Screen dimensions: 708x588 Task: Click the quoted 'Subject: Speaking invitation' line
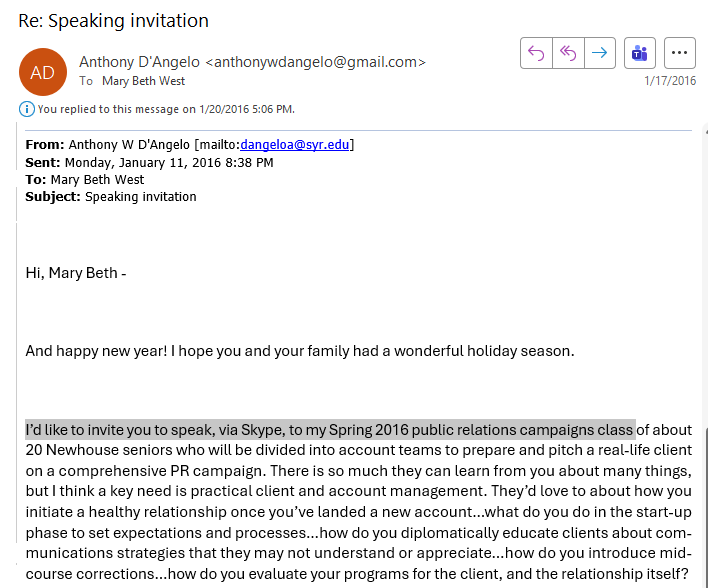(111, 197)
